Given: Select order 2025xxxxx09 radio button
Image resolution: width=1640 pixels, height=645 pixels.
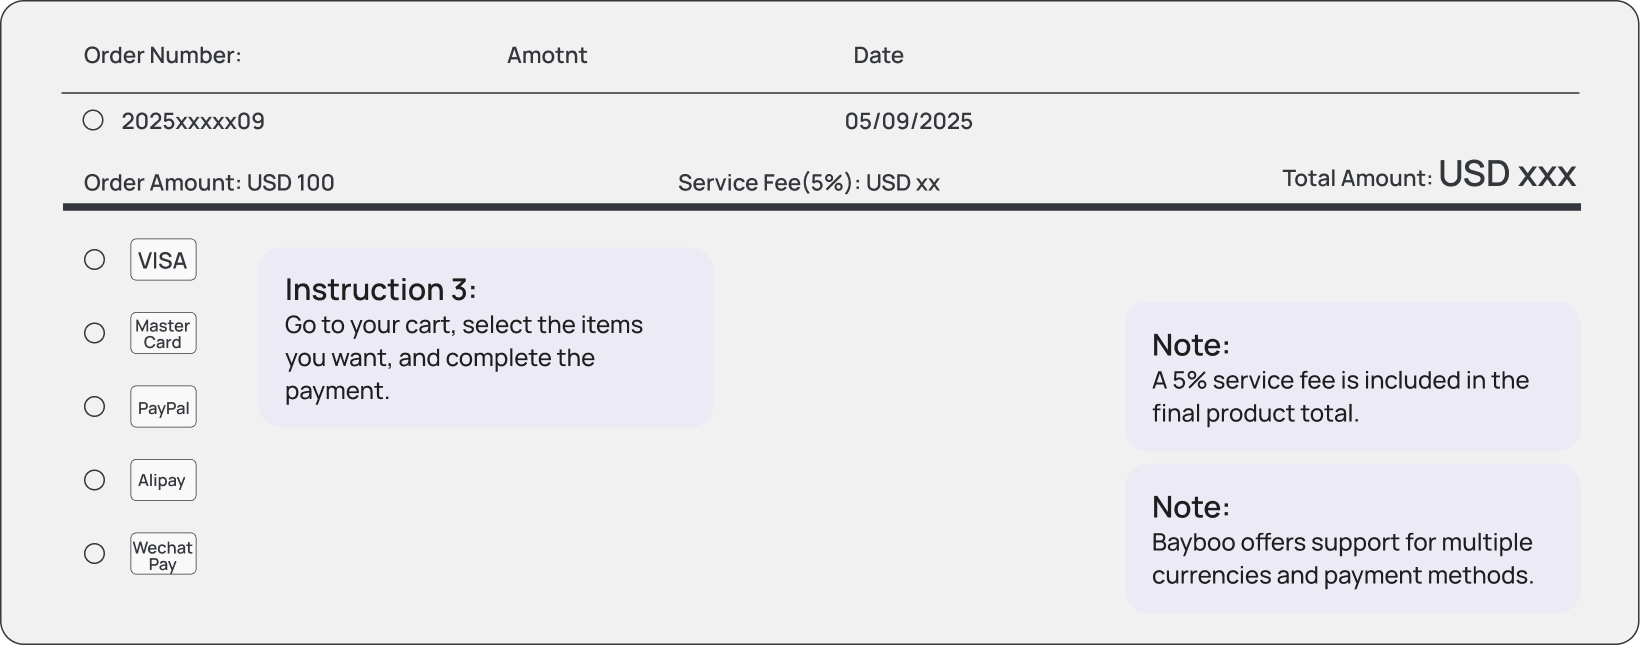Looking at the screenshot, I should pyautogui.click(x=93, y=121).
